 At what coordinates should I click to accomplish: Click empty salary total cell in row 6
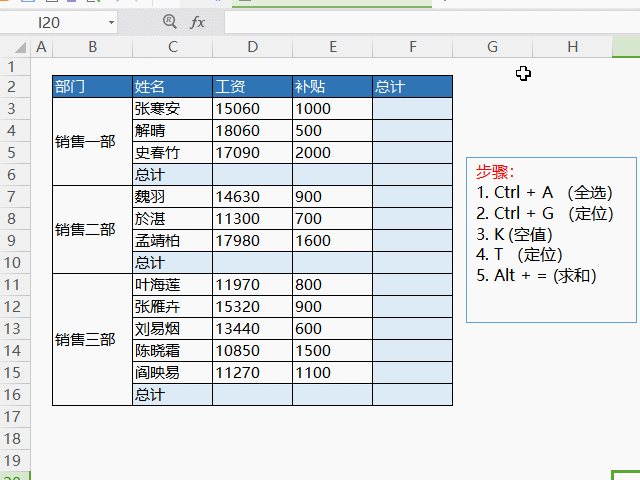pyautogui.click(x=253, y=175)
